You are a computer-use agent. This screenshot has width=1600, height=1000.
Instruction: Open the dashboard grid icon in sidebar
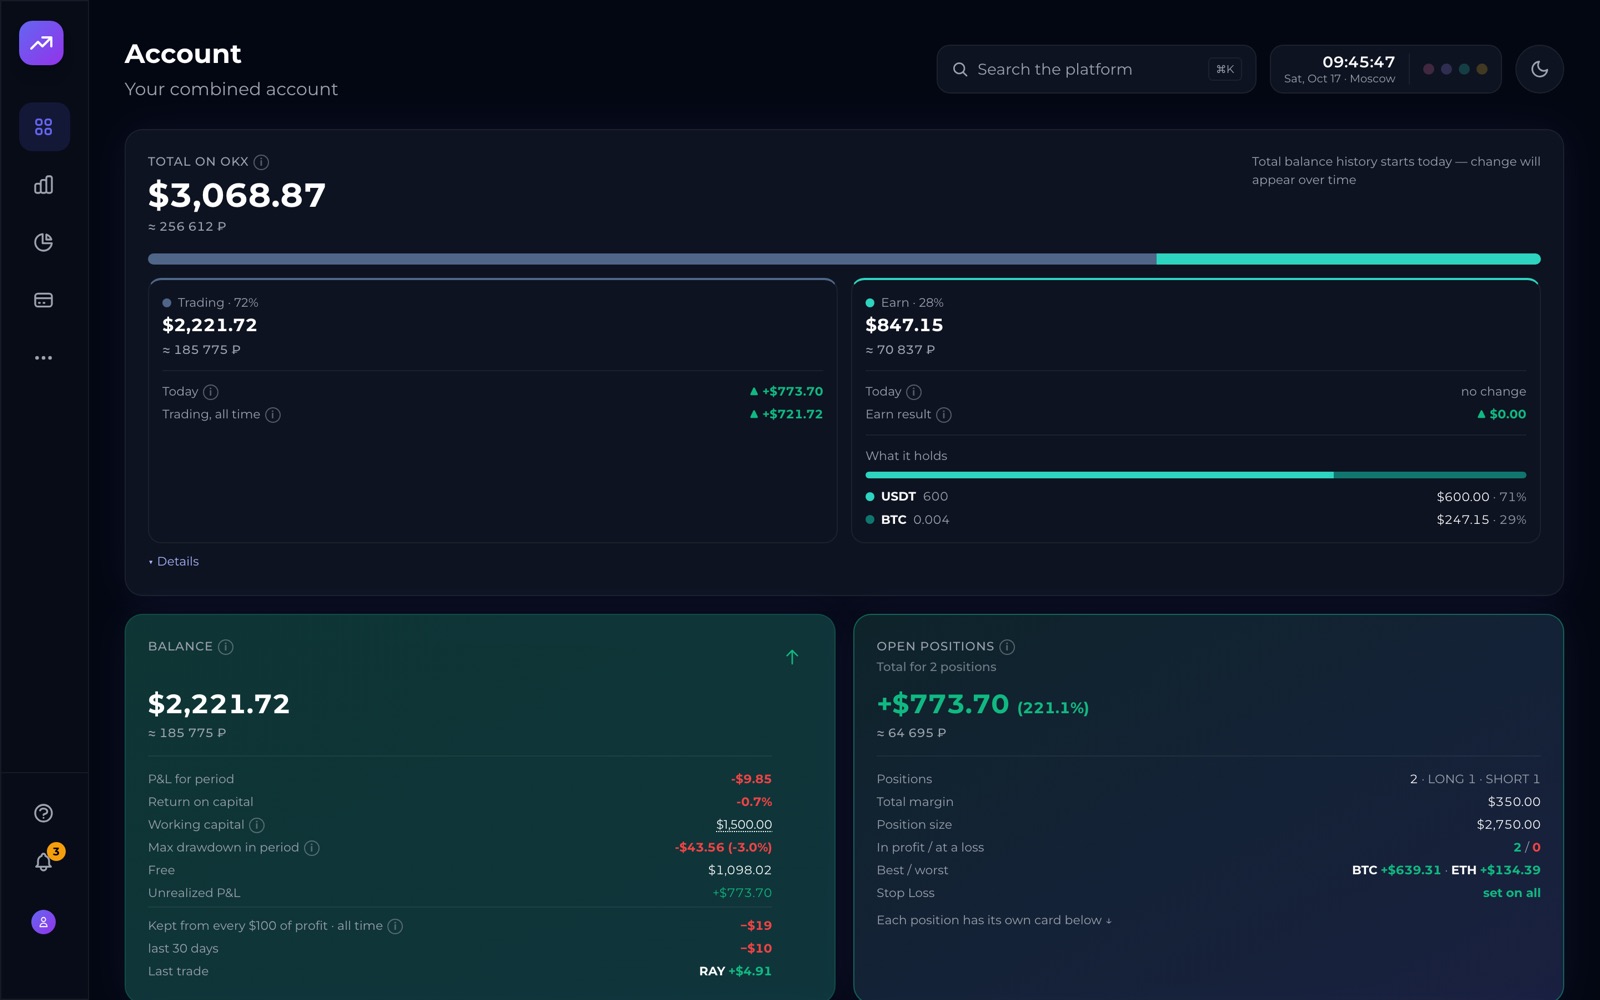tap(44, 127)
